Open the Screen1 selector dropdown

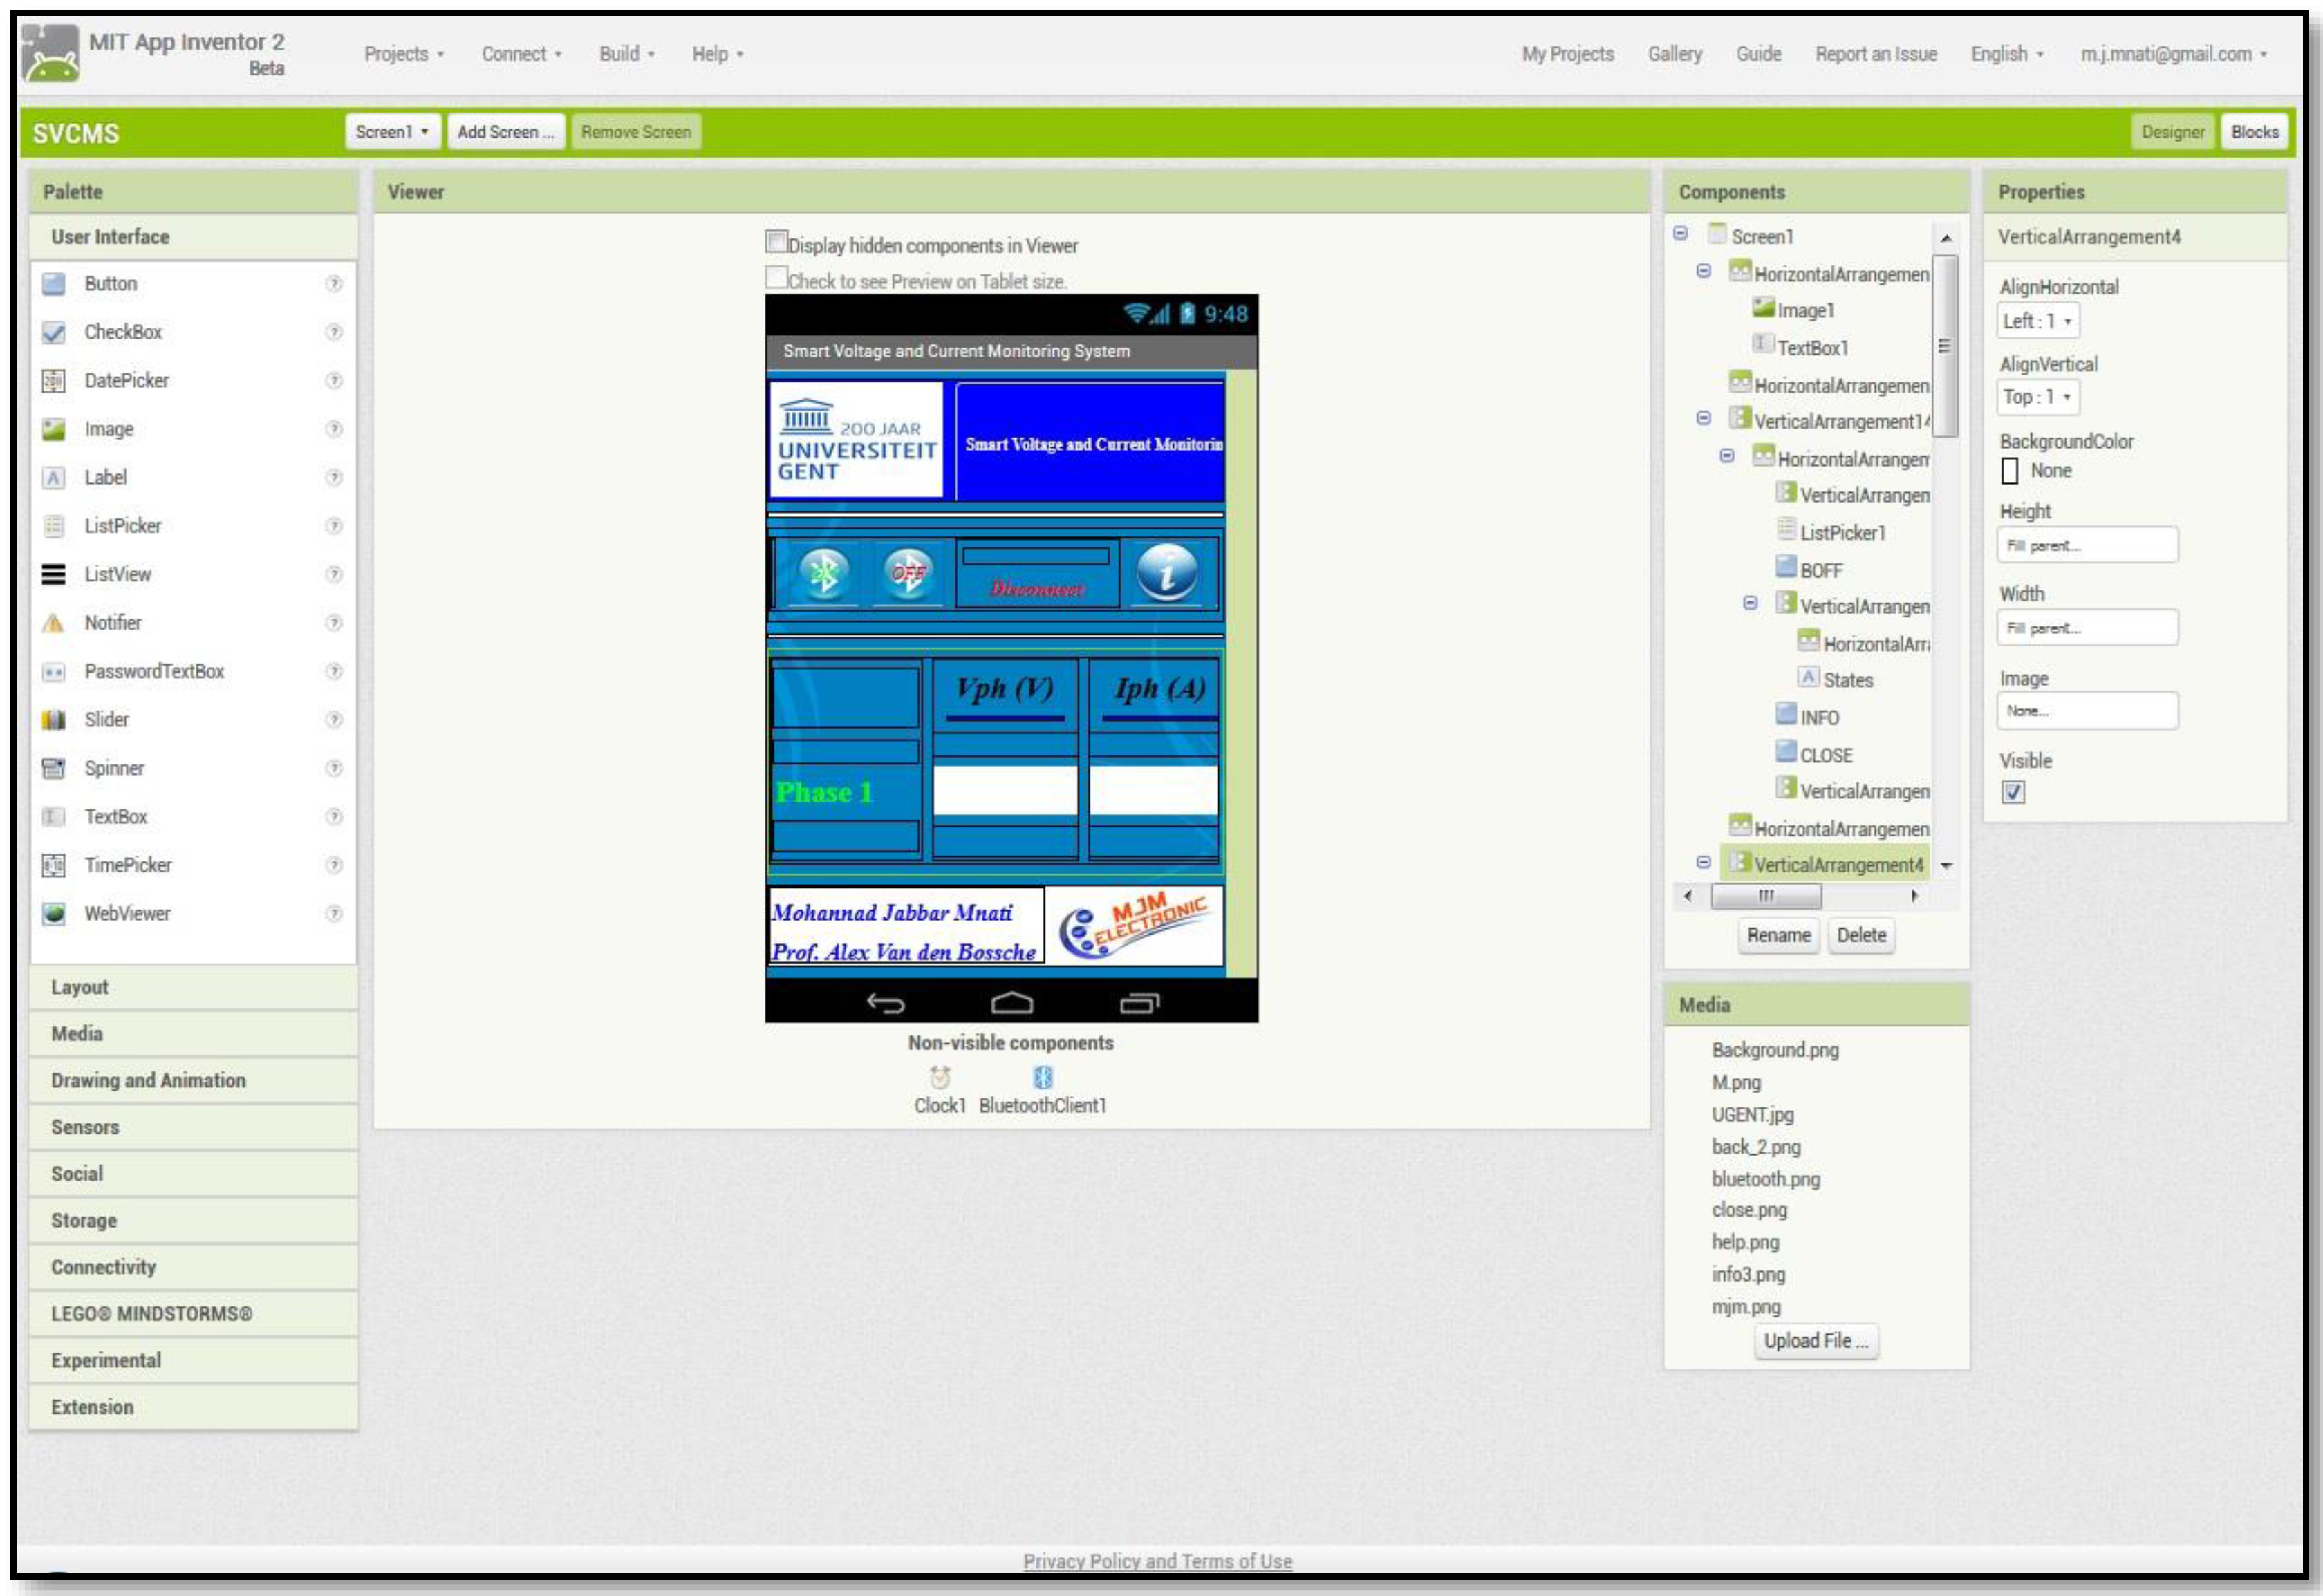tap(392, 132)
